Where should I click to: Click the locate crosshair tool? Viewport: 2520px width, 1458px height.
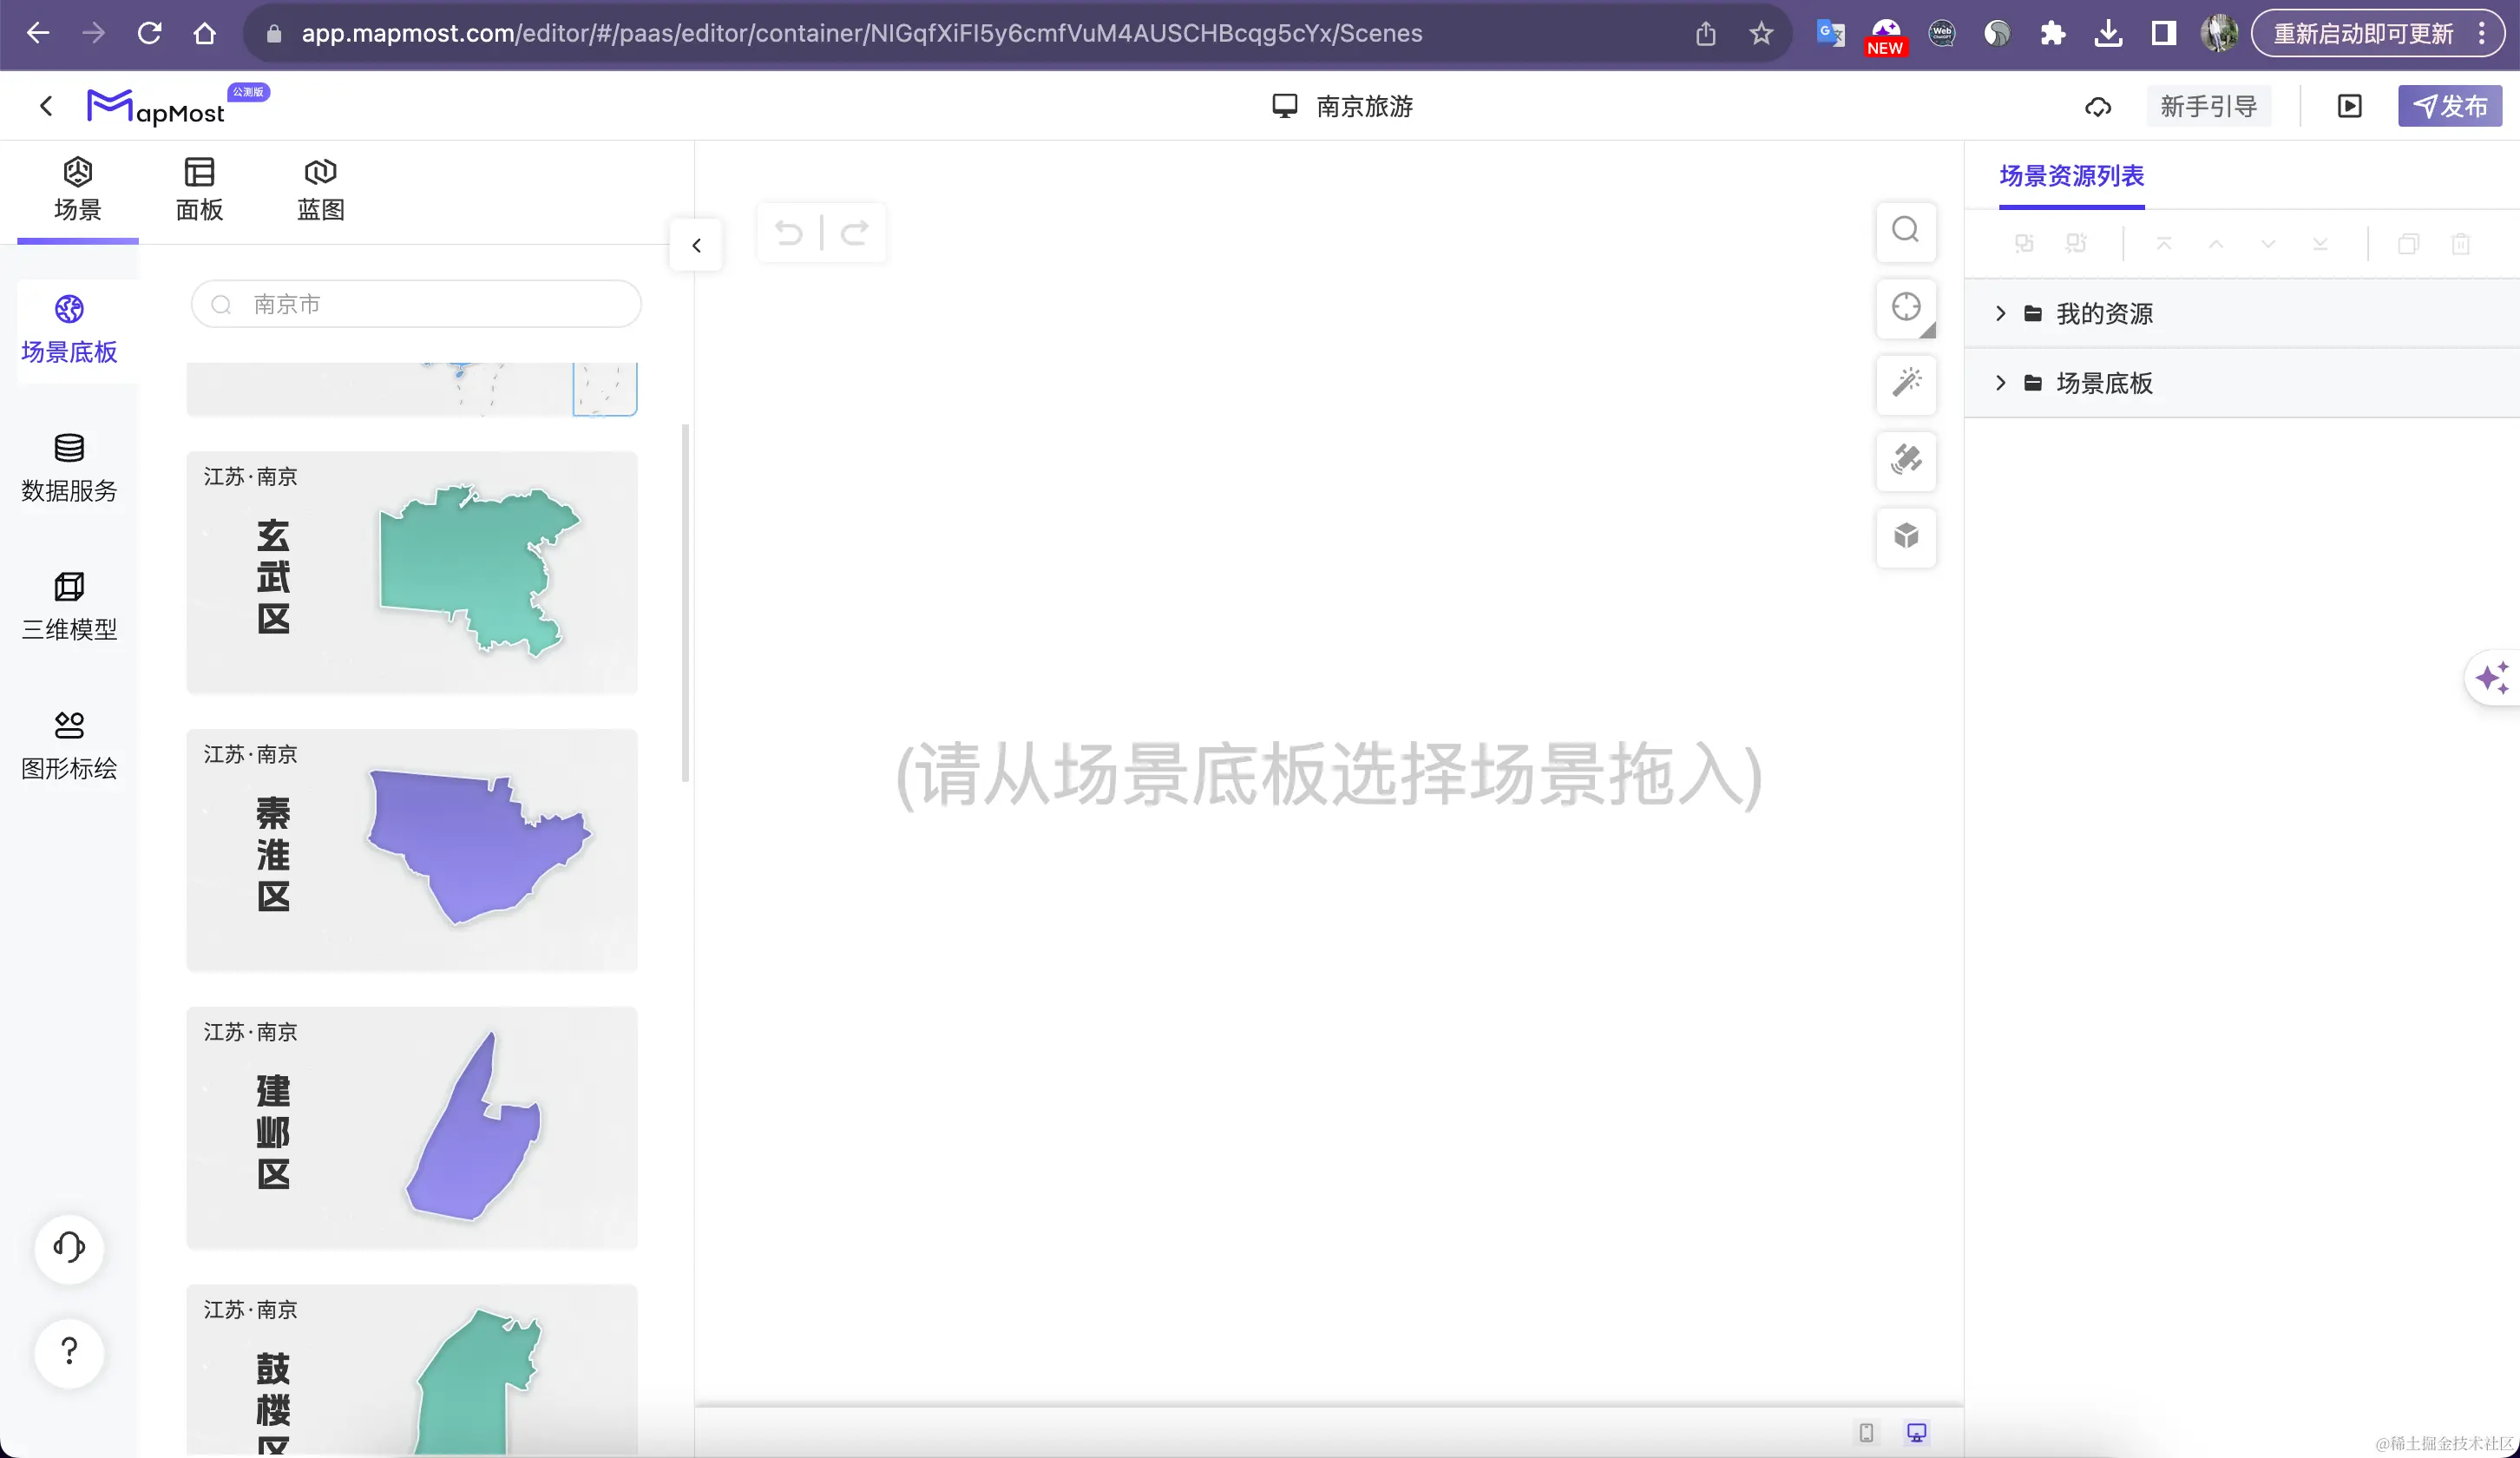coord(1906,307)
